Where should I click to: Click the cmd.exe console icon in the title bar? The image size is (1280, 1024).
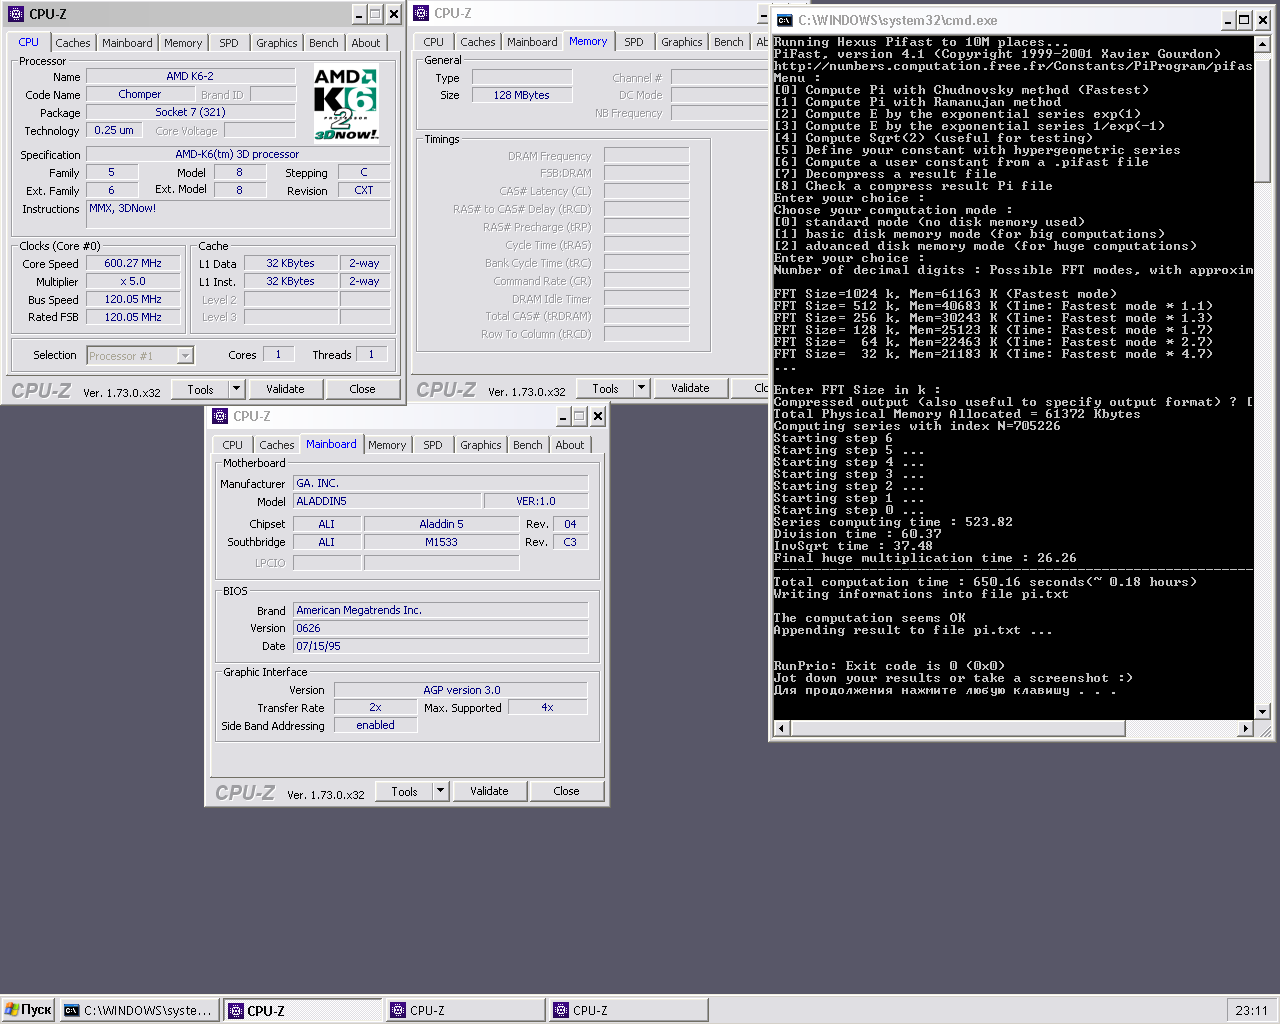(785, 20)
